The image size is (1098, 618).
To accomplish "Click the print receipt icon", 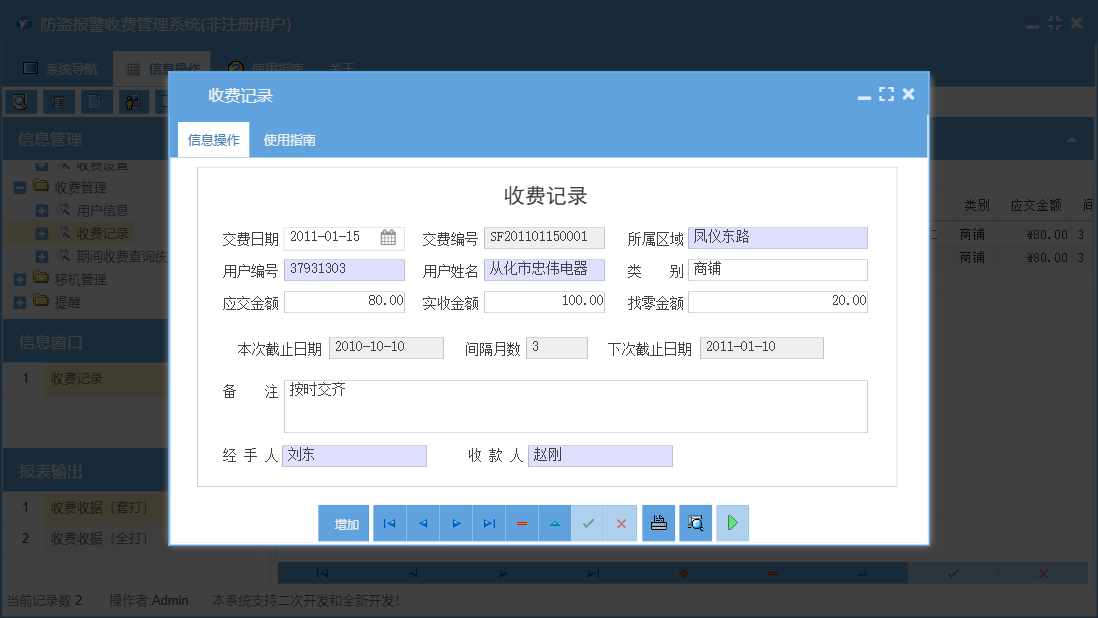I will tap(658, 522).
